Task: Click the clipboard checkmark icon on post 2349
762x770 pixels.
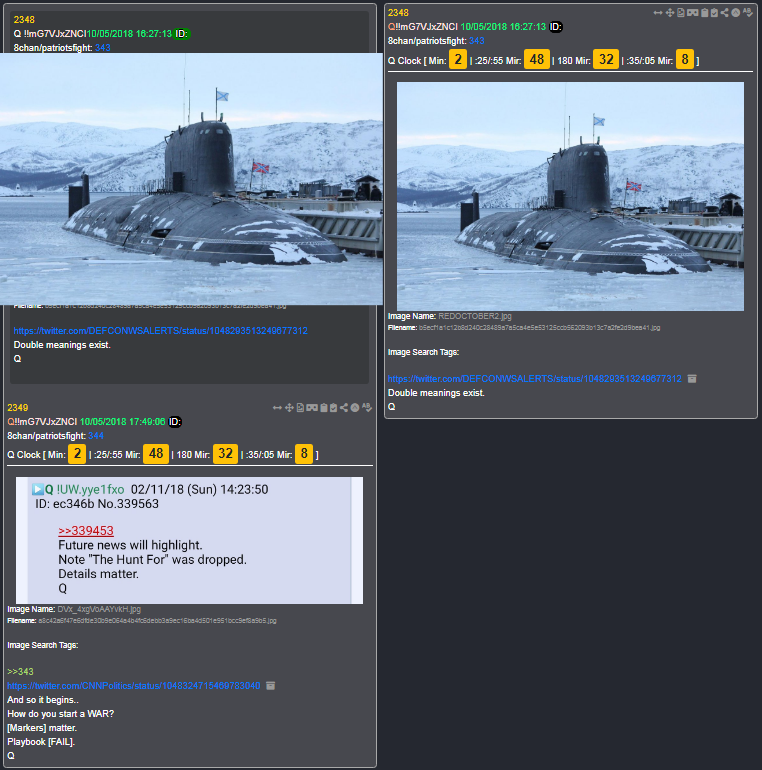Action: pos(333,408)
